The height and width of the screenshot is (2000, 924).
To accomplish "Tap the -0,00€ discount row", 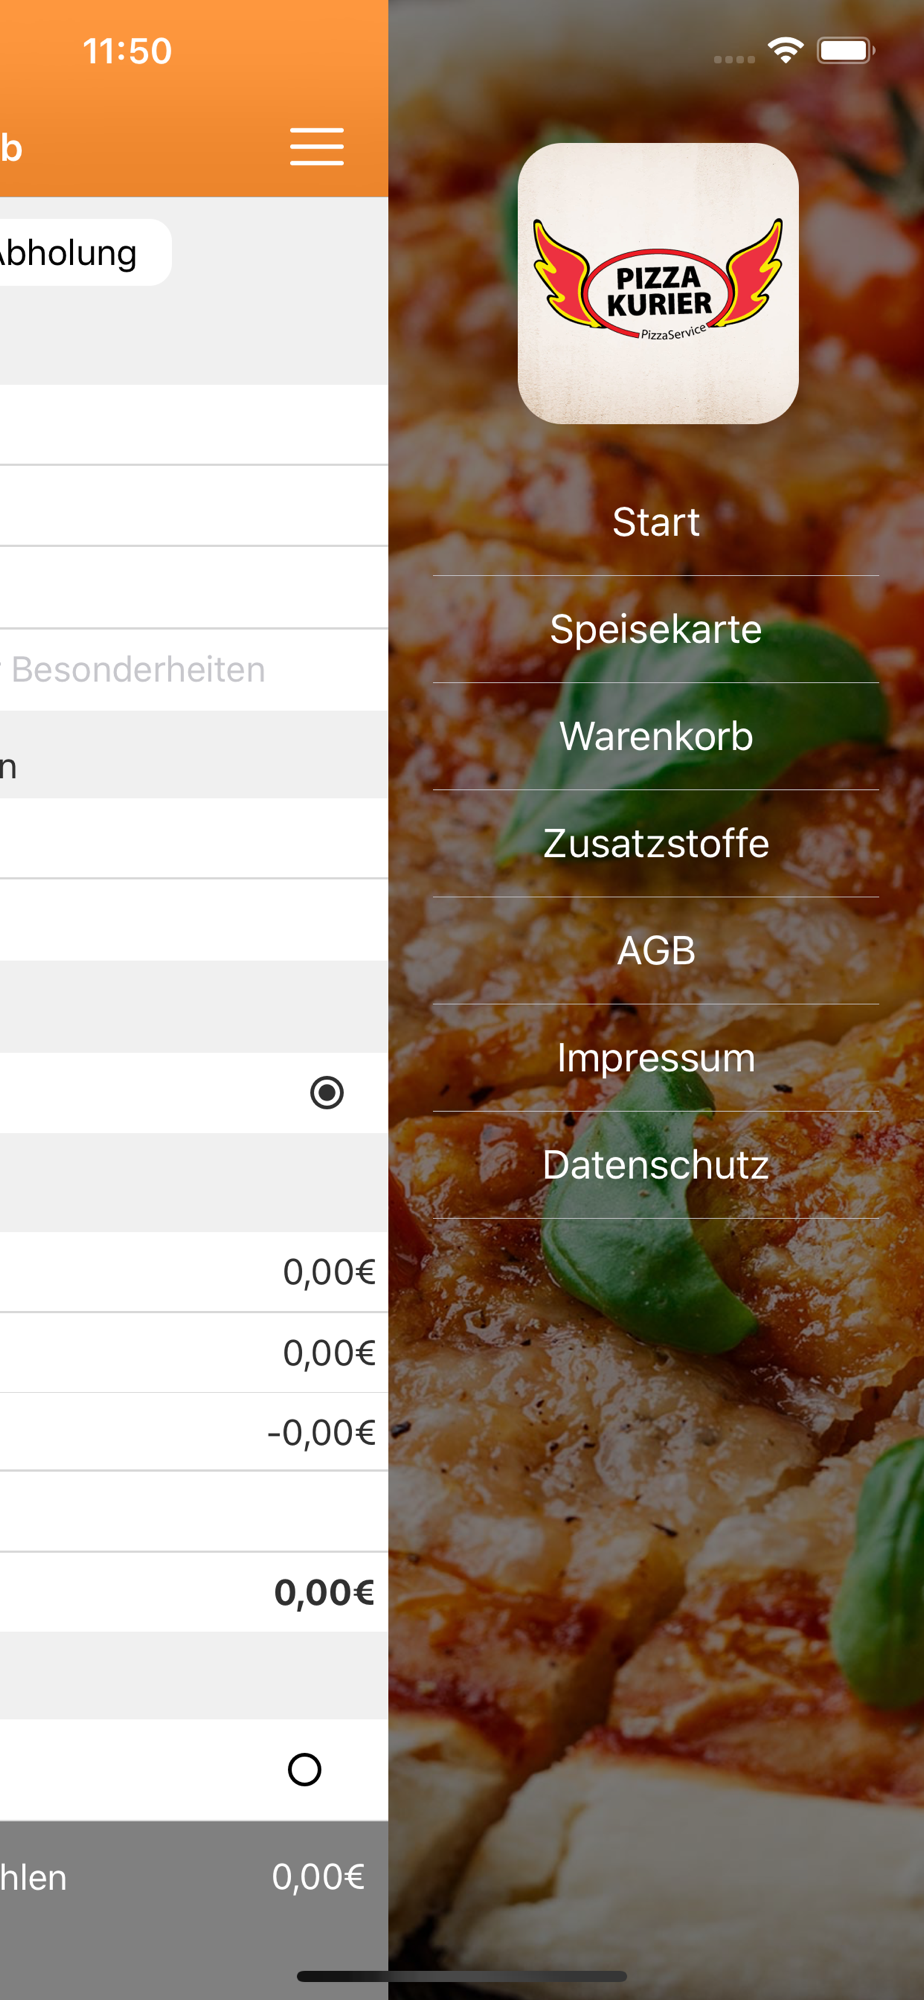I will (x=194, y=1432).
